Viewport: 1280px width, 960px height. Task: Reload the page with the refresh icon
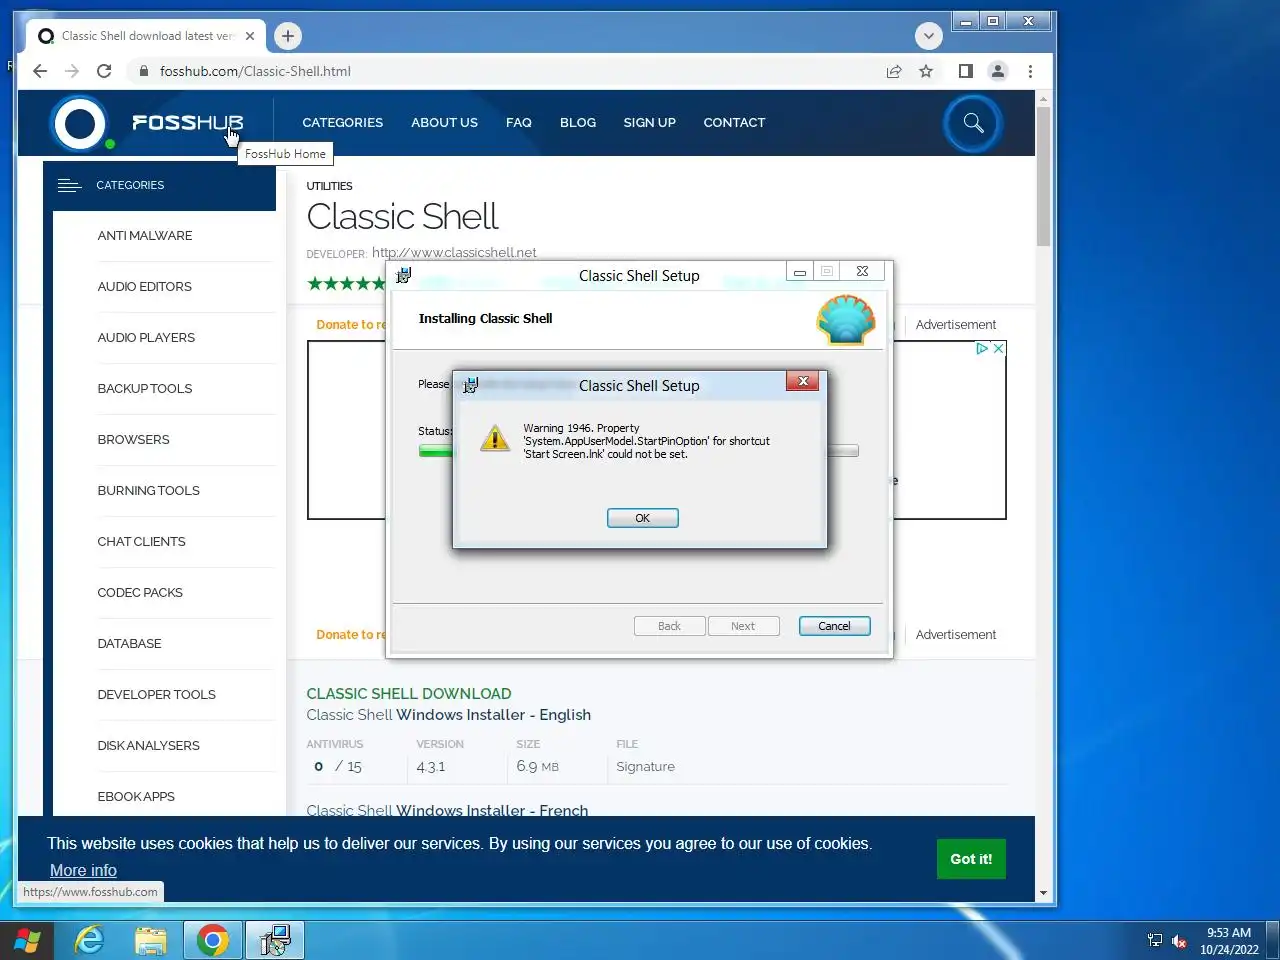[104, 71]
